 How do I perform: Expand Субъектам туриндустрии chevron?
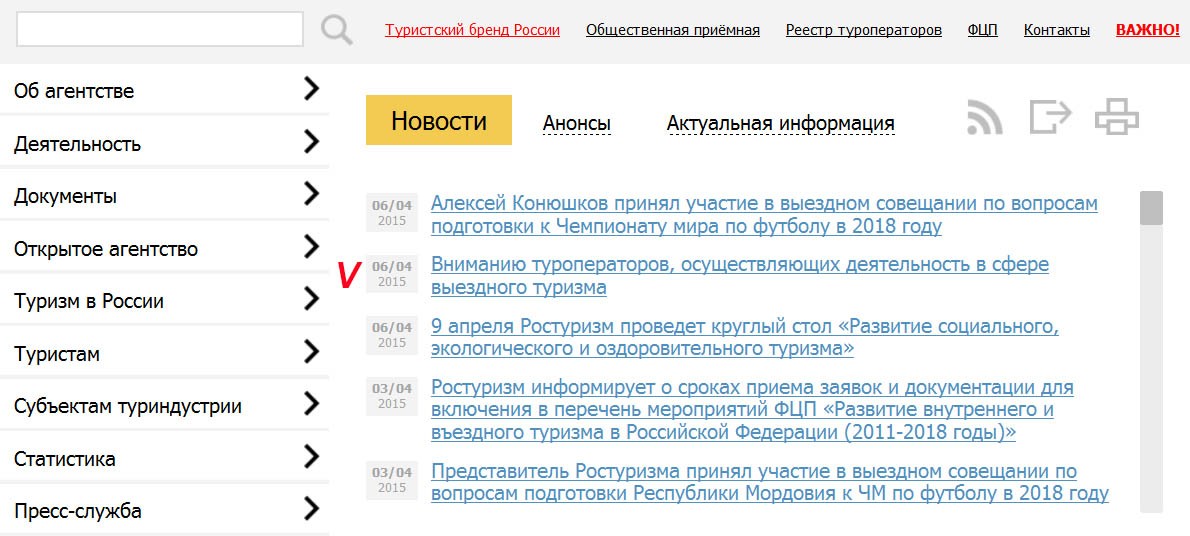click(311, 404)
